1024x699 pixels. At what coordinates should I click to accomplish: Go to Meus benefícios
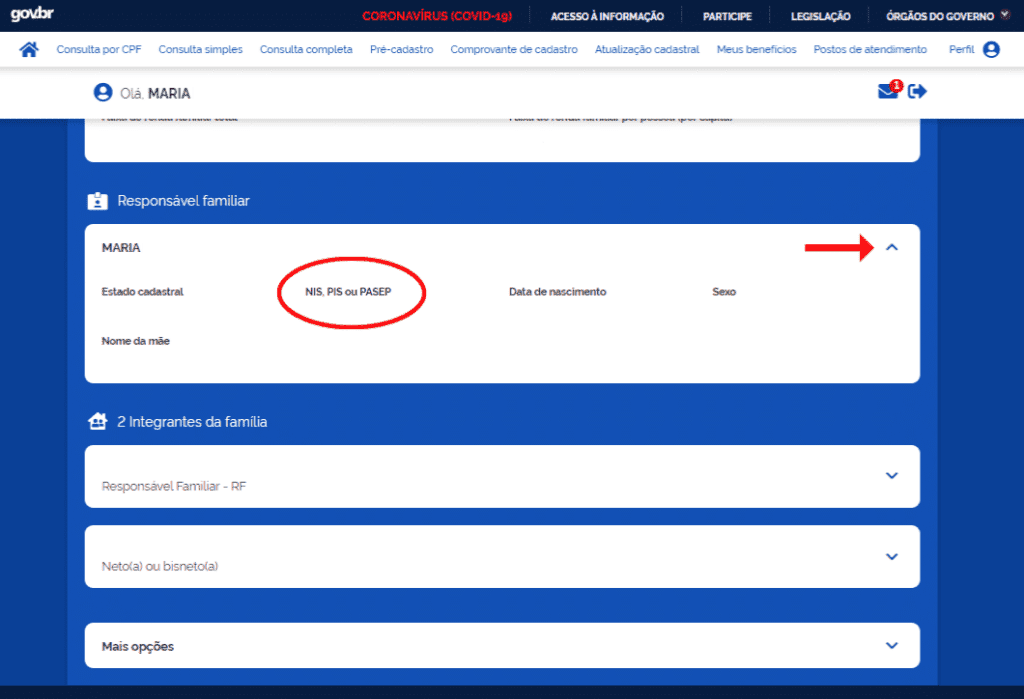[756, 49]
